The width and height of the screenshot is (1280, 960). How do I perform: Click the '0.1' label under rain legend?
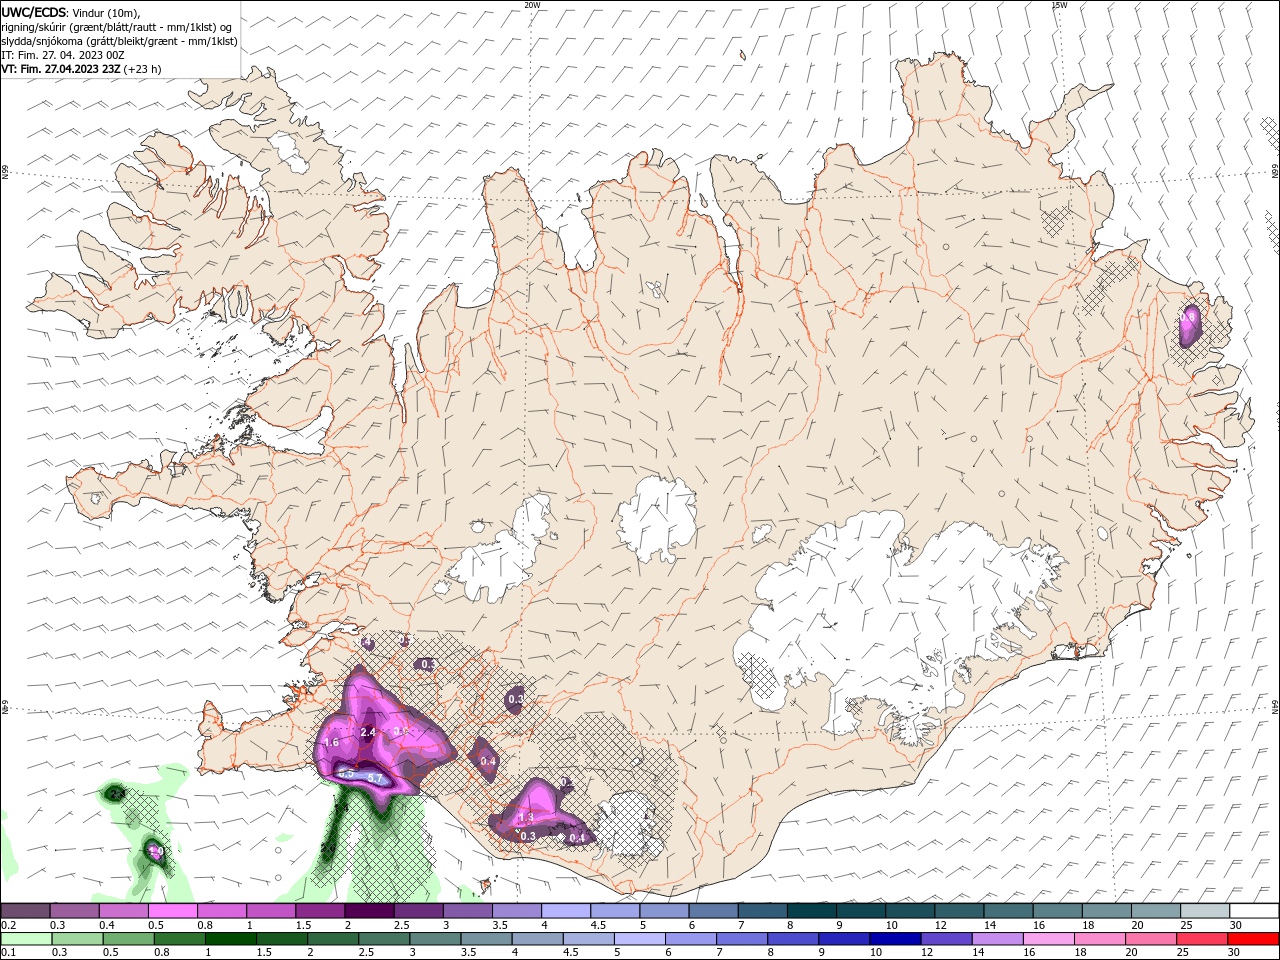8,953
